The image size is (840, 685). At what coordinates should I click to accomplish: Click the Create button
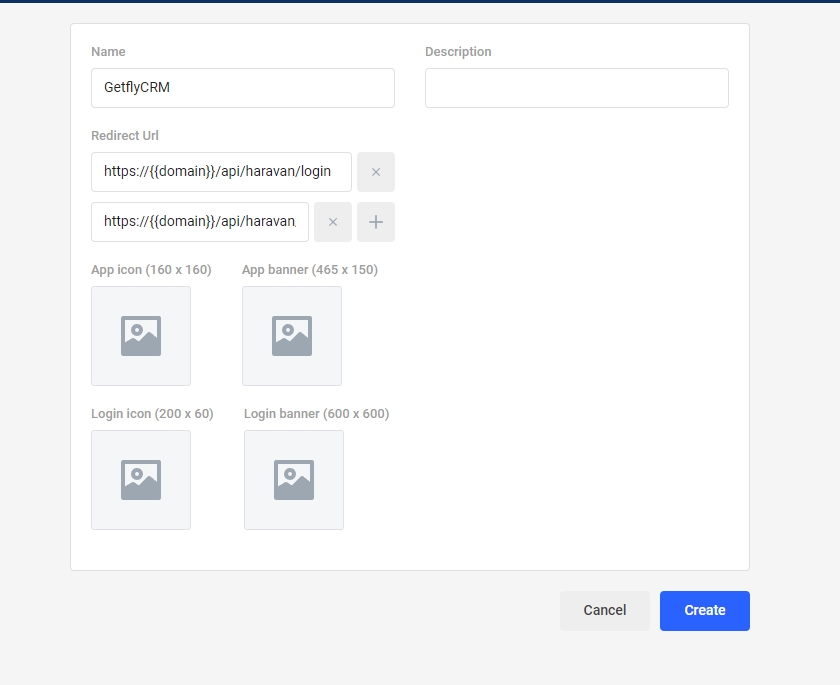(x=704, y=611)
